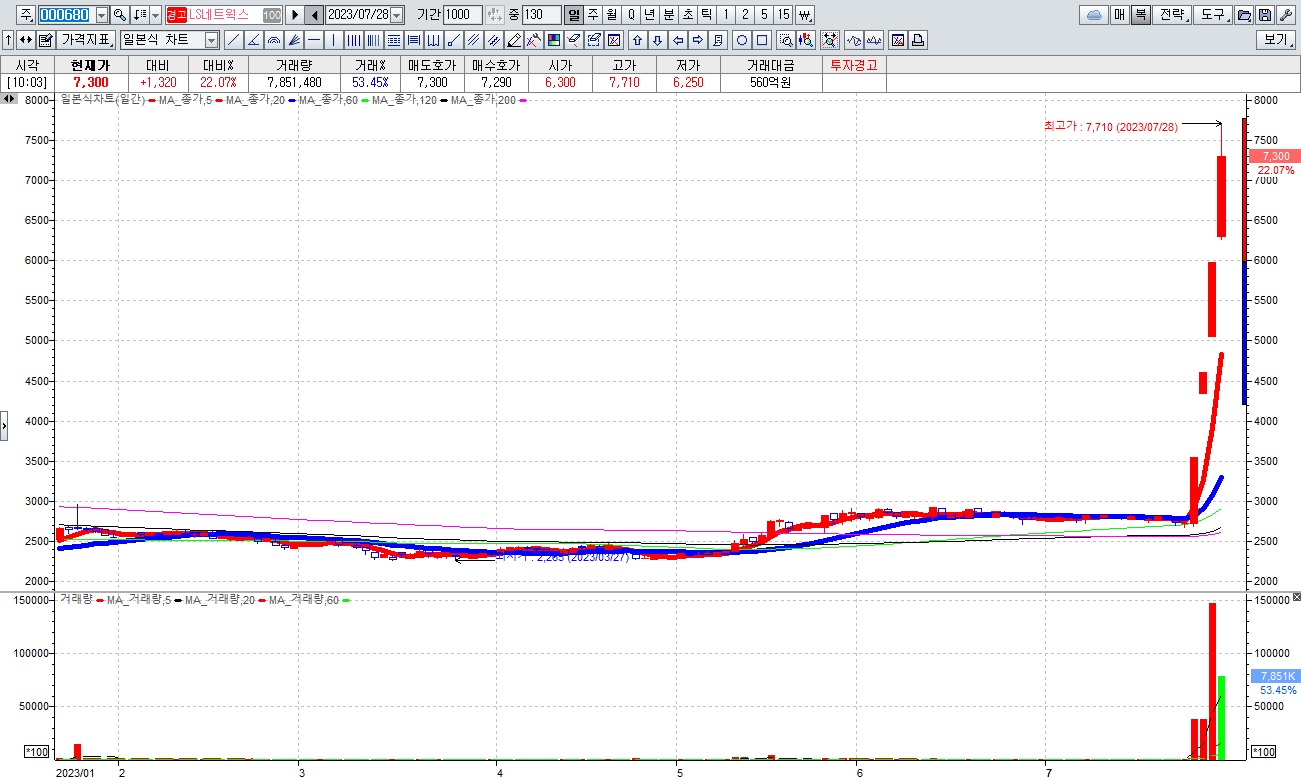Open the 일본식 차트 chart type dropdown

point(212,40)
